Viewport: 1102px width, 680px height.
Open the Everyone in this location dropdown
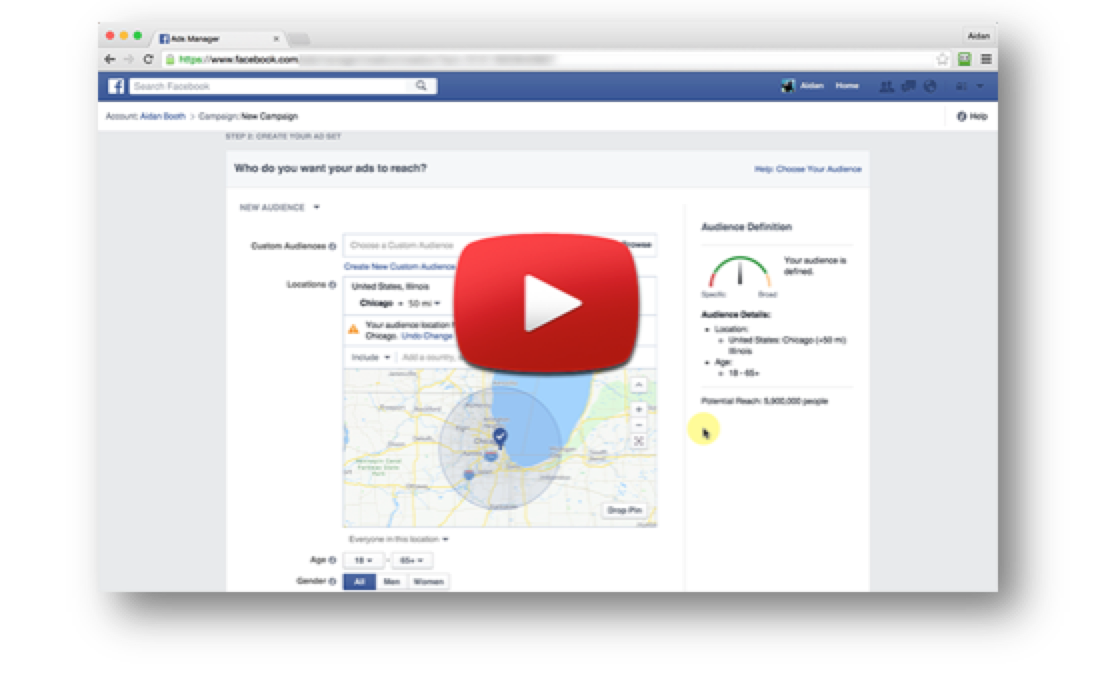tap(398, 540)
